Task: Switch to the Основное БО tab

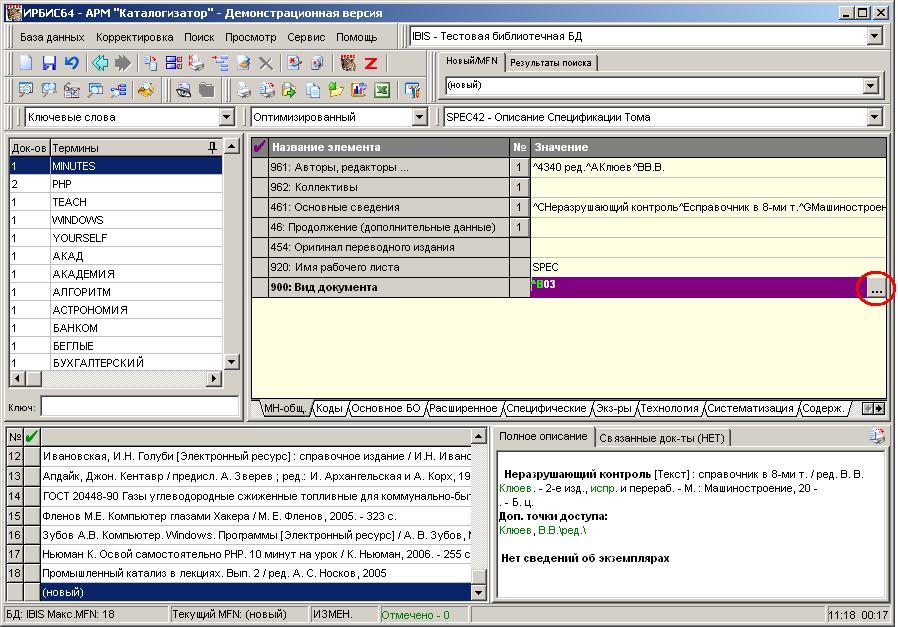Action: [386, 408]
